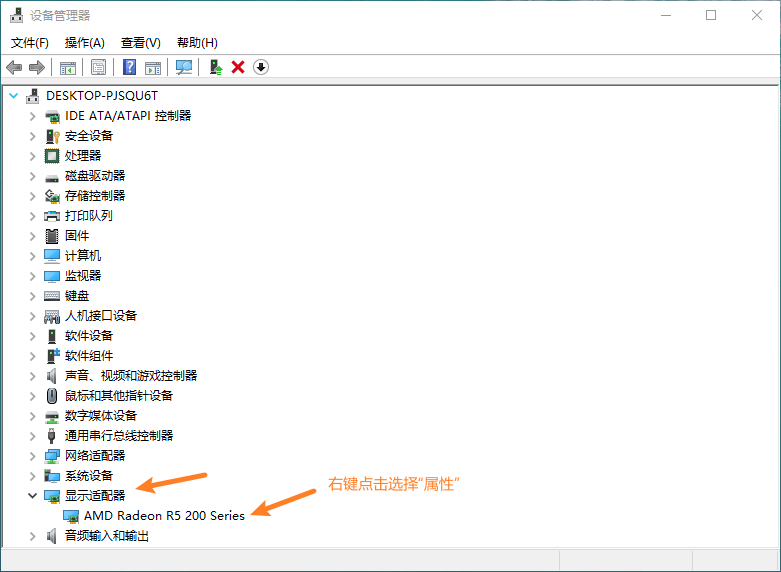Expand the 数字媒体设备 category
Image resolution: width=781 pixels, height=572 pixels.
coord(33,416)
